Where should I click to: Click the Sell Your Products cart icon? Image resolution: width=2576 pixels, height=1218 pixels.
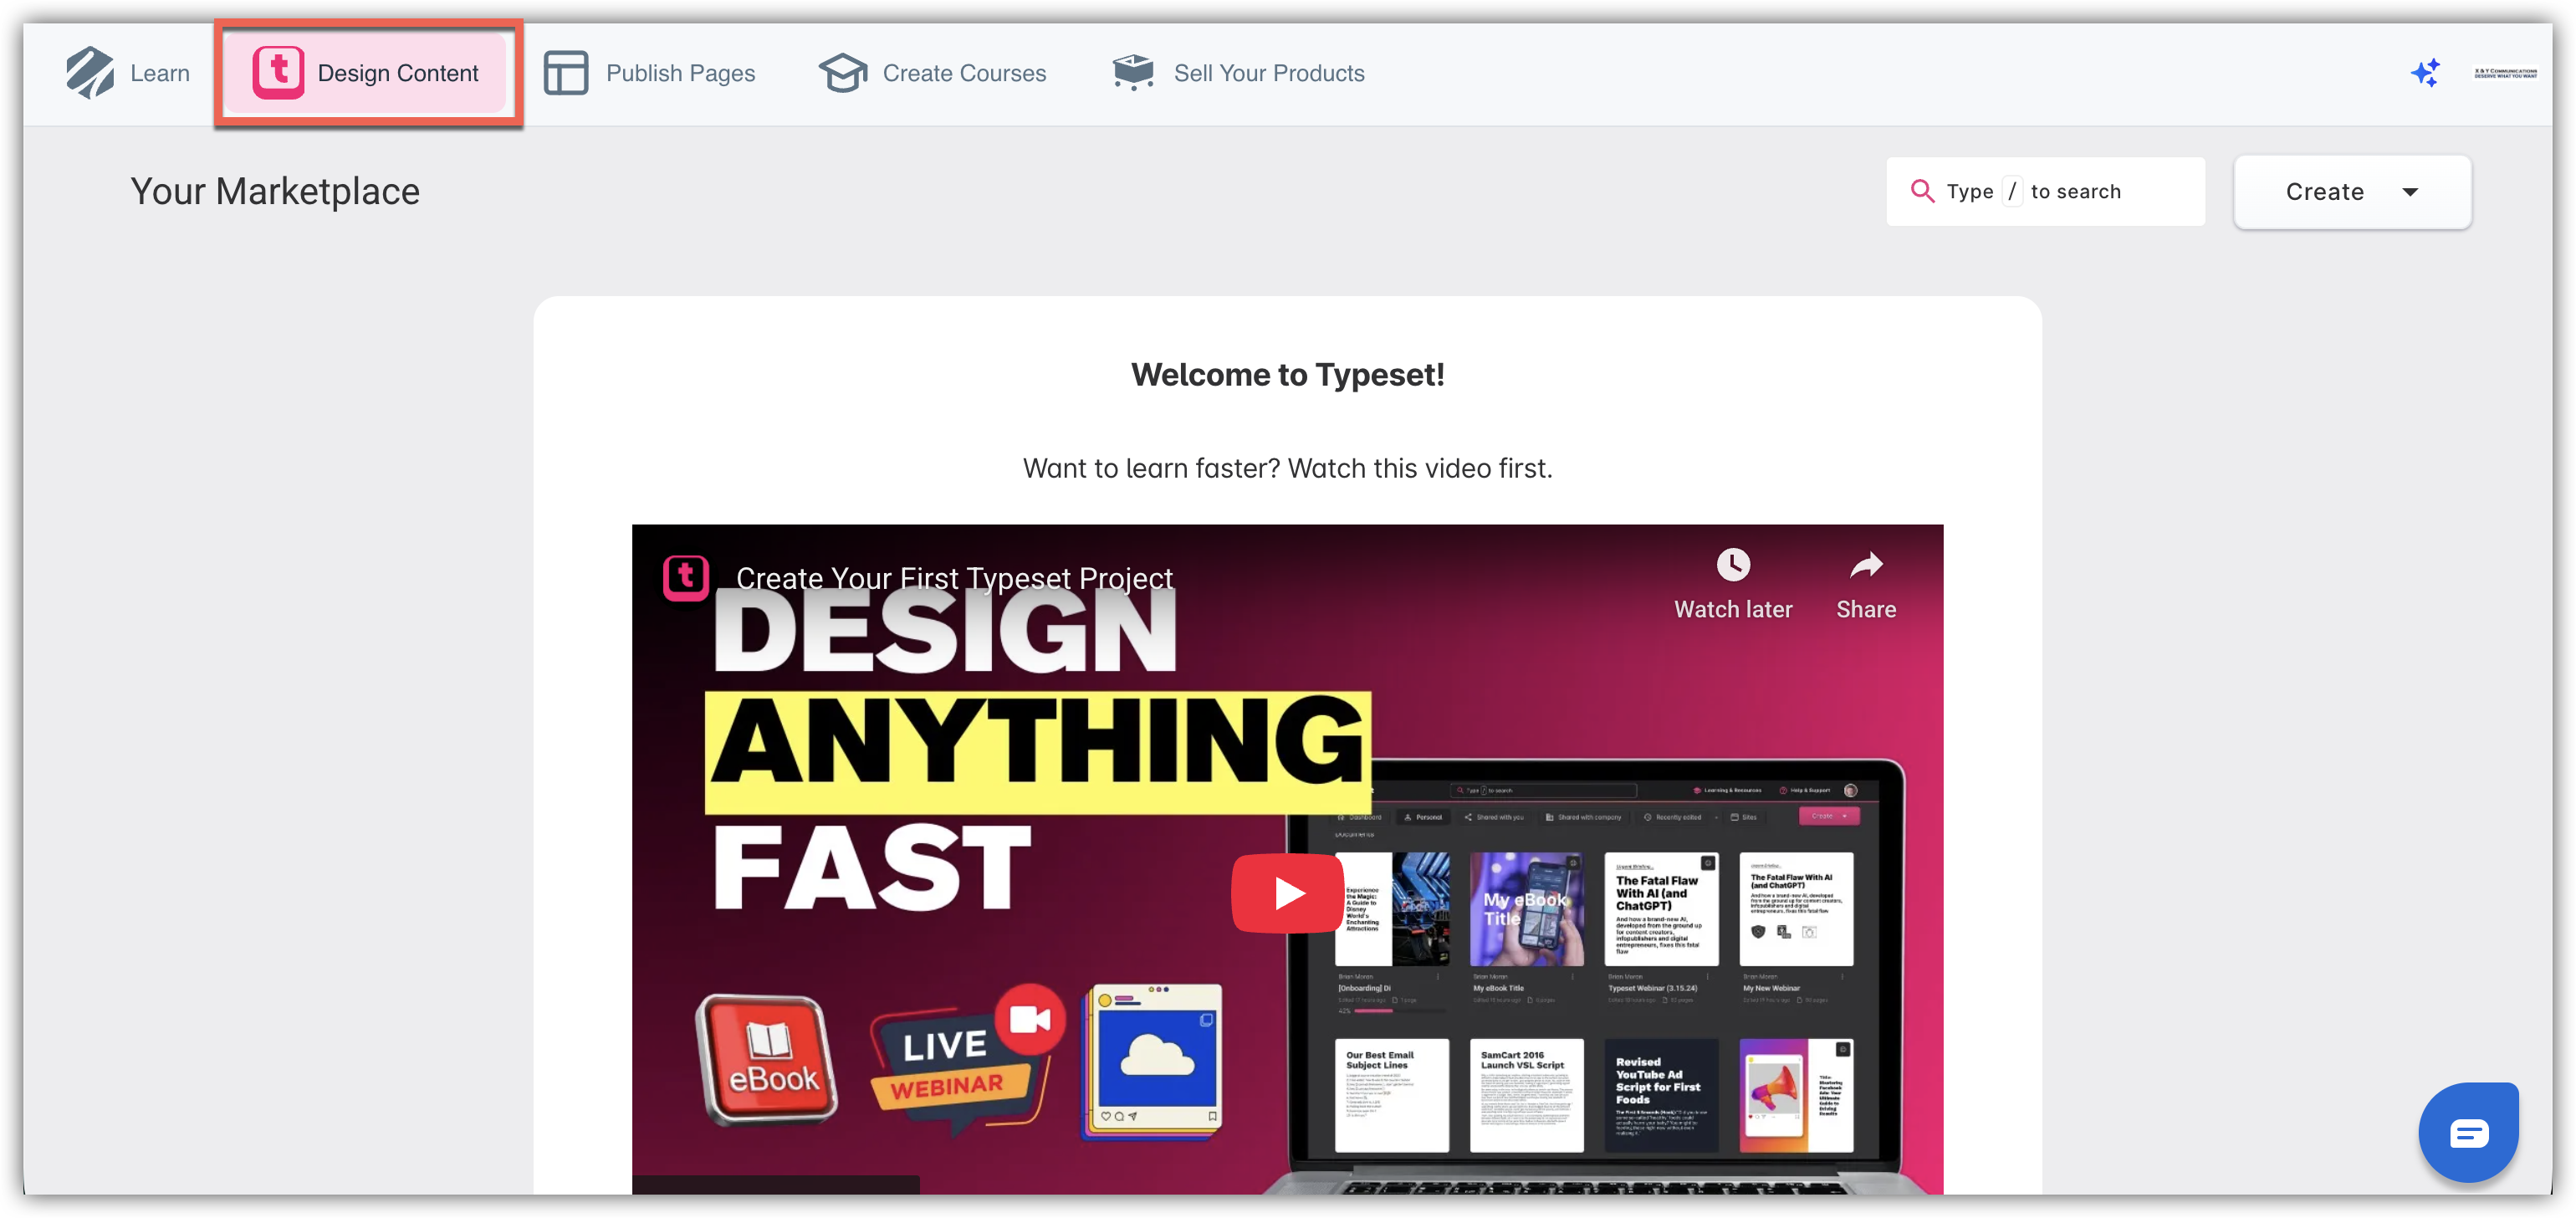(x=1133, y=73)
